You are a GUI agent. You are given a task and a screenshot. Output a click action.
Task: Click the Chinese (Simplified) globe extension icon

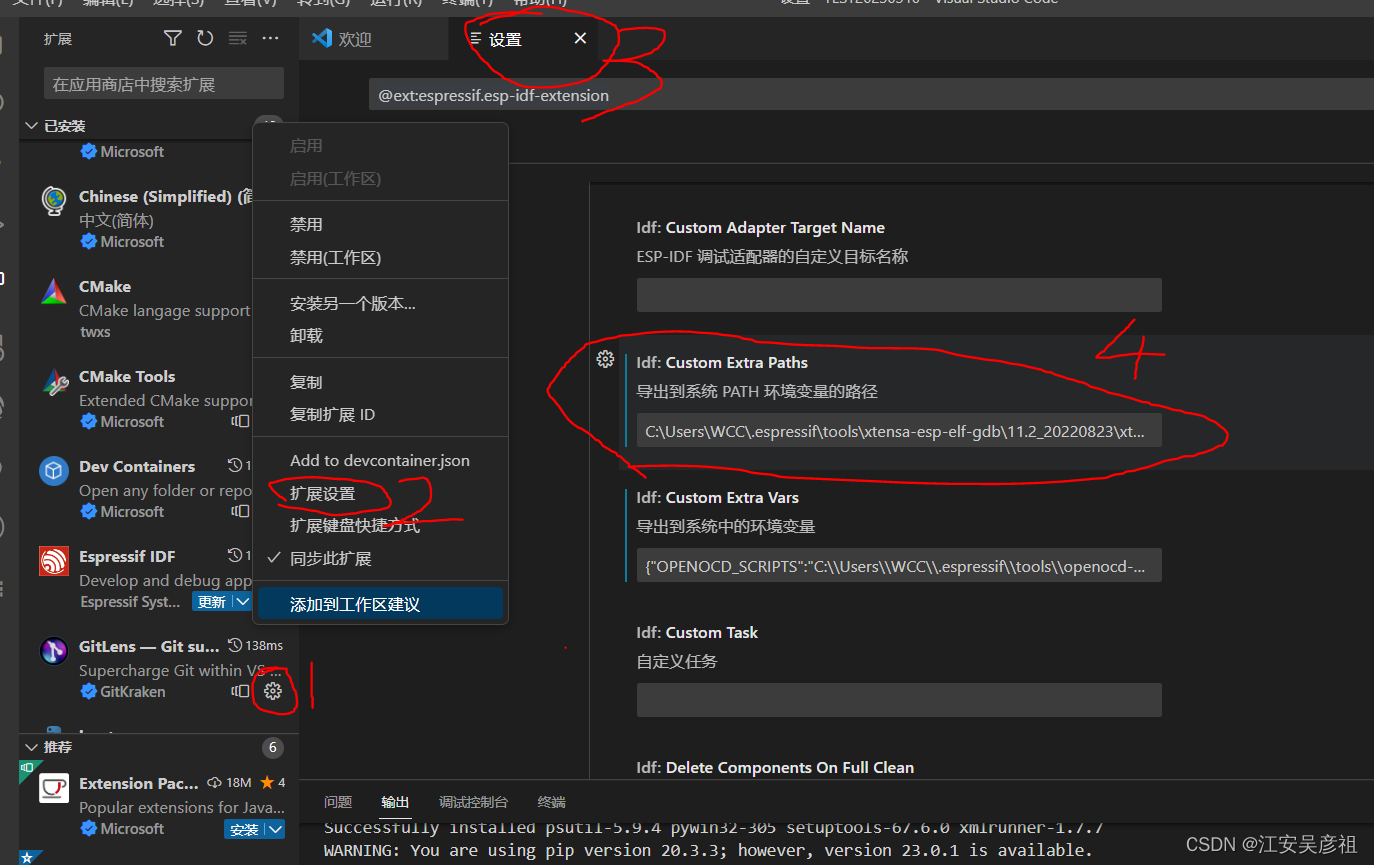(54, 201)
